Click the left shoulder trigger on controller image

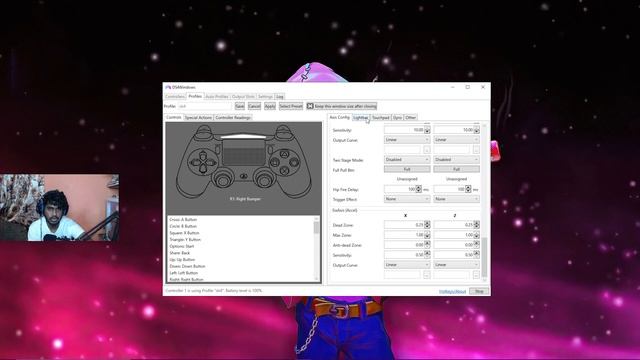pos(204,130)
